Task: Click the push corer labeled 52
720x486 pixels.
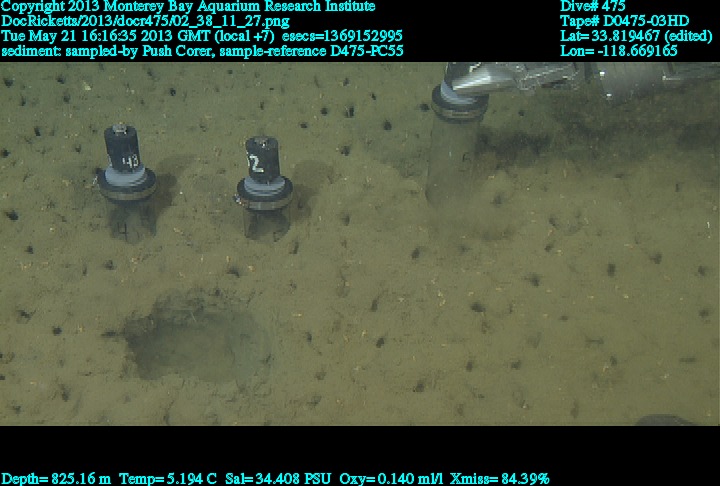Action: (x=265, y=186)
